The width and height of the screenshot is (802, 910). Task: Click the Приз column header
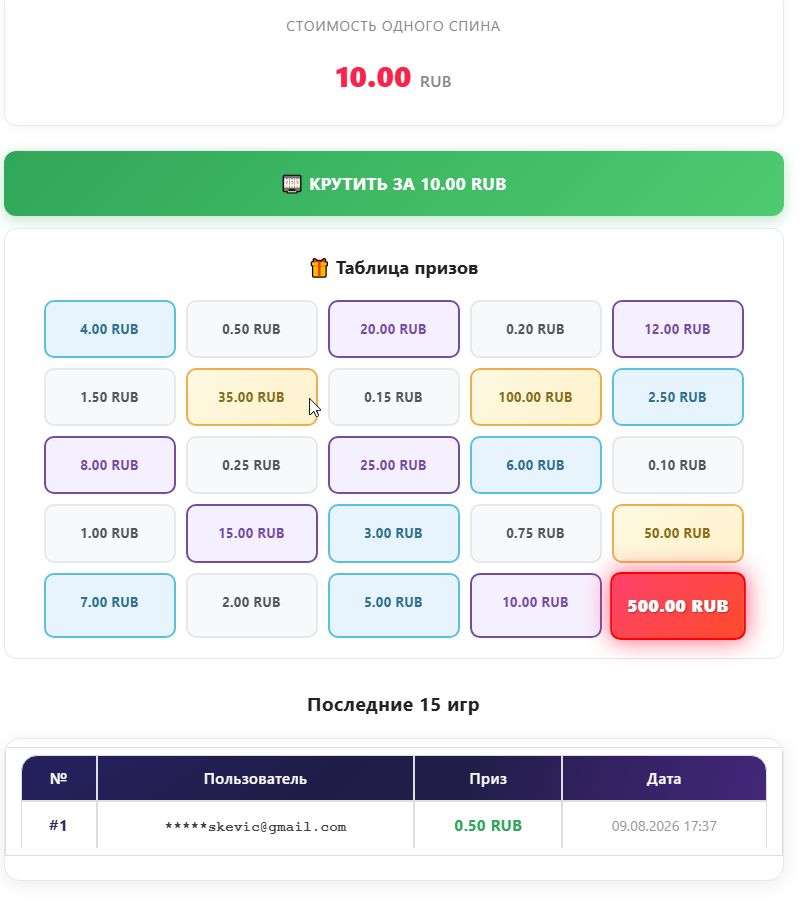point(488,778)
